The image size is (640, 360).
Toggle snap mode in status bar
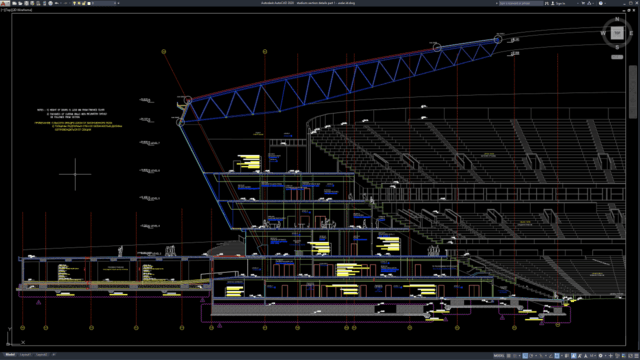point(515,356)
